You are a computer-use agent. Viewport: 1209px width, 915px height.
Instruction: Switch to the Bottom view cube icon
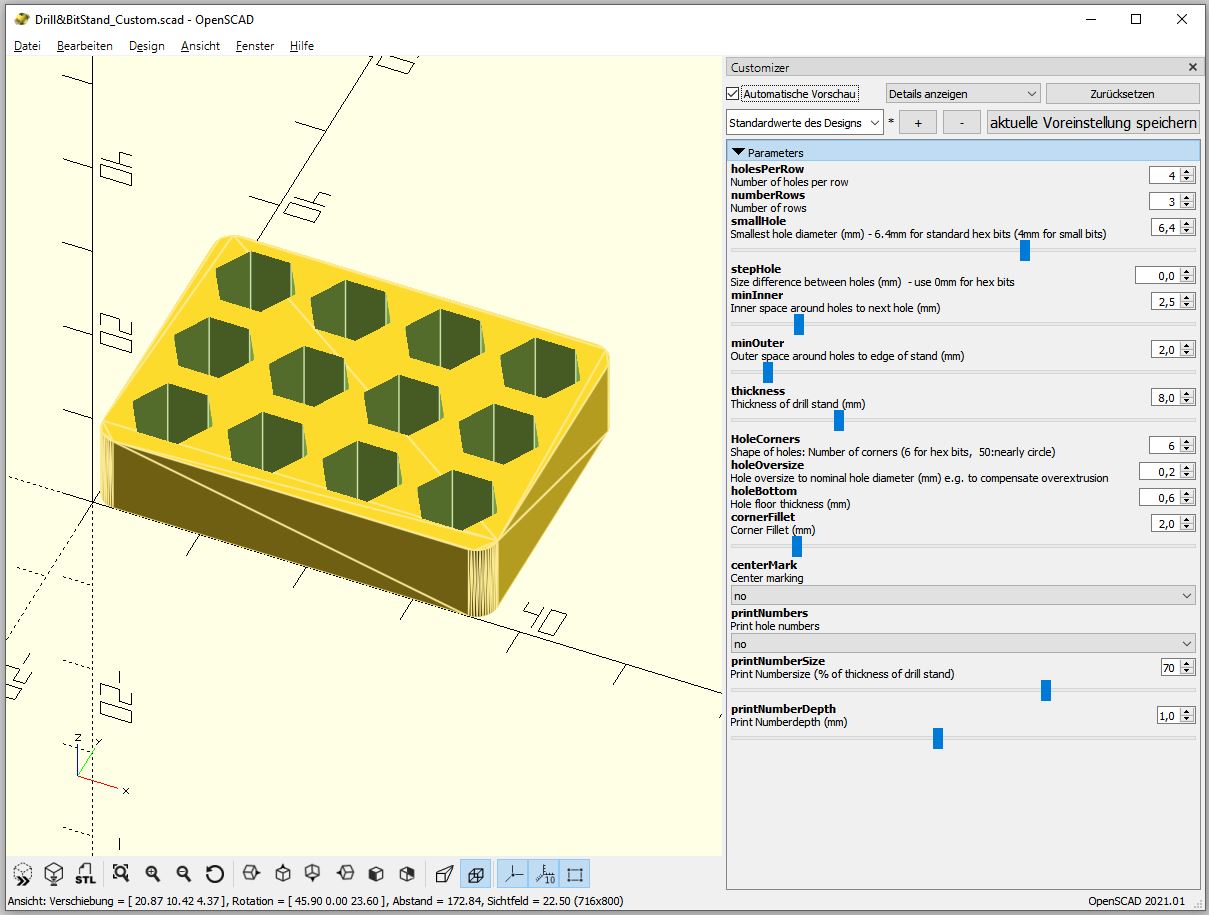coord(313,873)
